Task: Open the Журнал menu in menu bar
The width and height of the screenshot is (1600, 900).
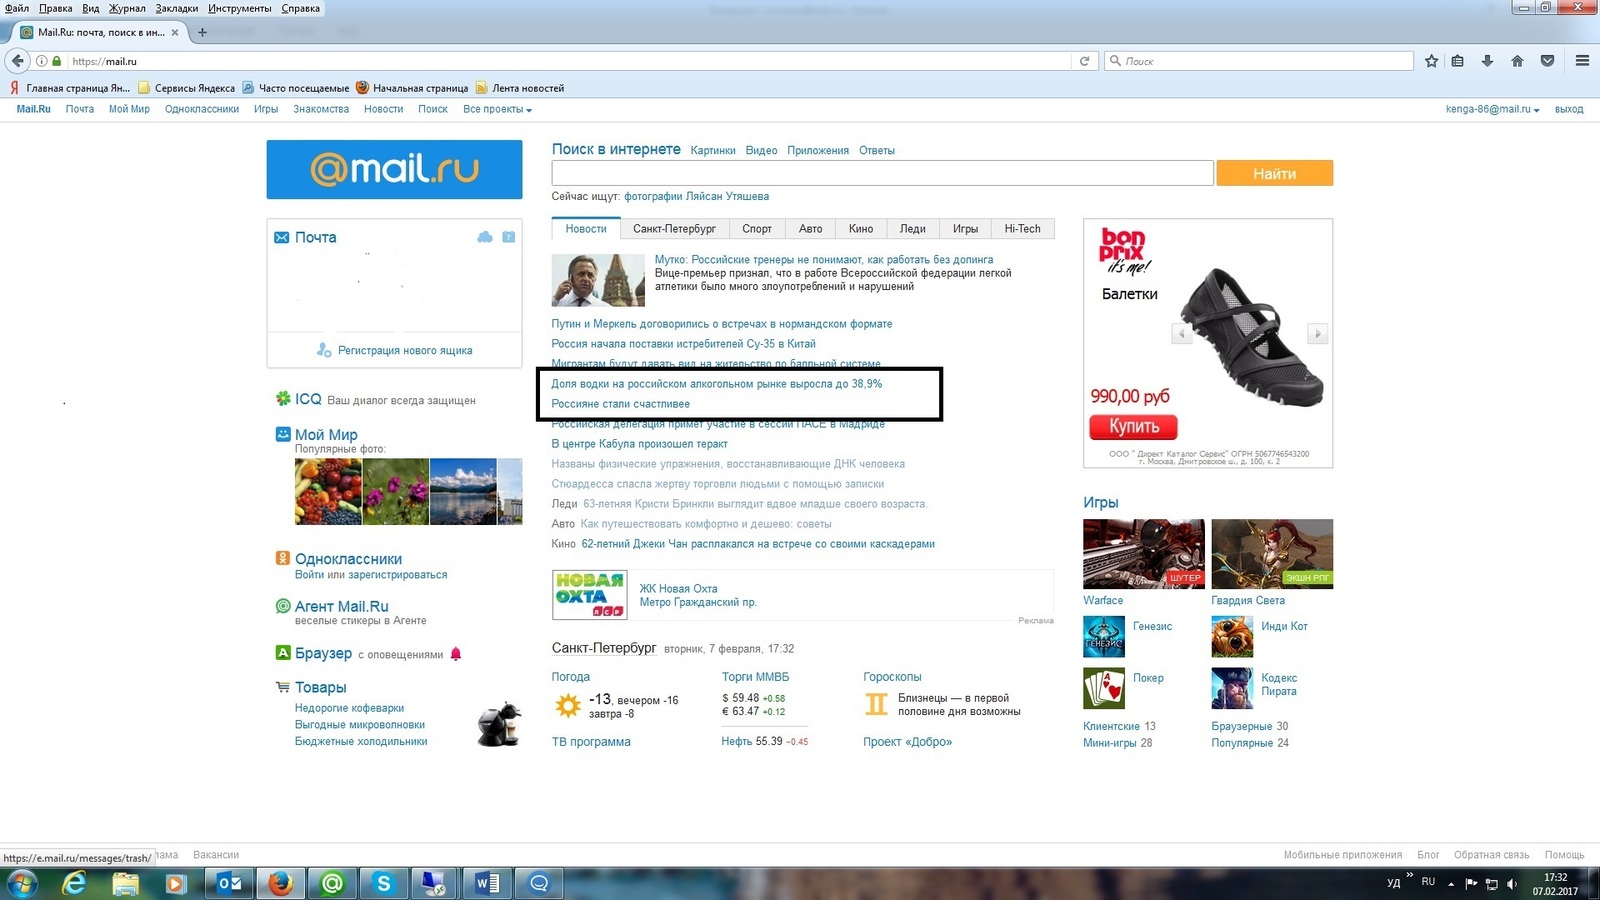Action: point(127,8)
